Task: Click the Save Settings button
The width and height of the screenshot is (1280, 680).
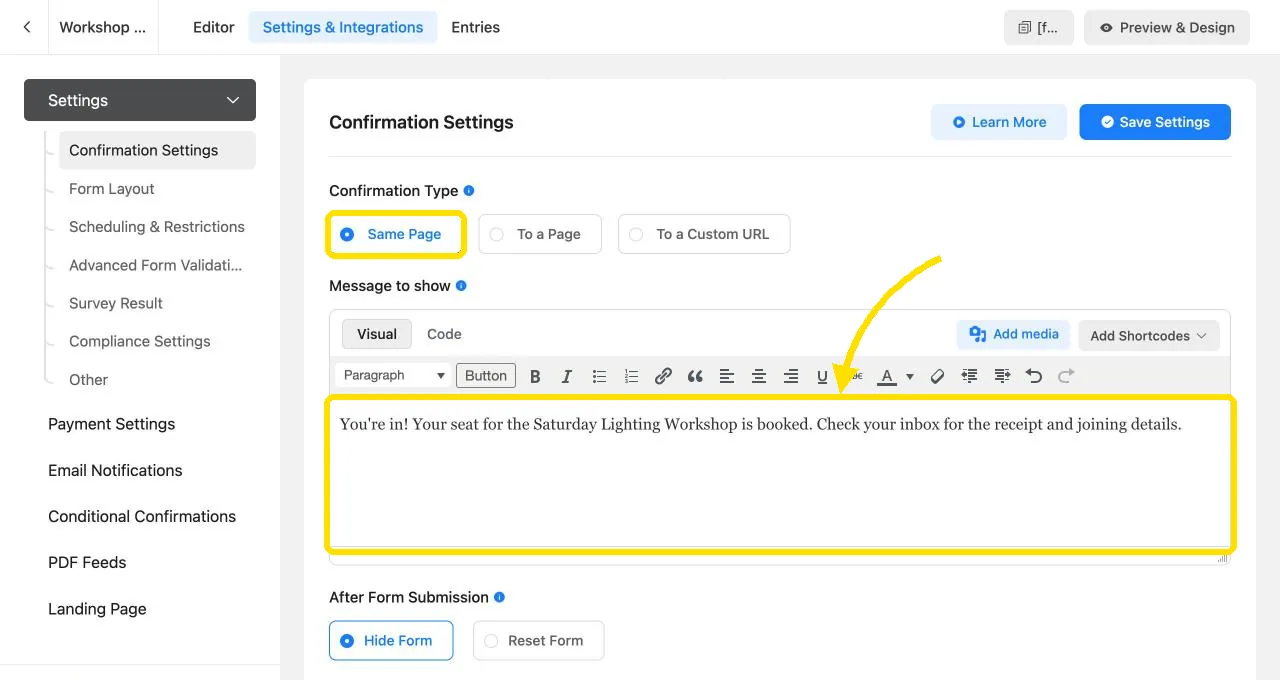Action: click(1155, 122)
